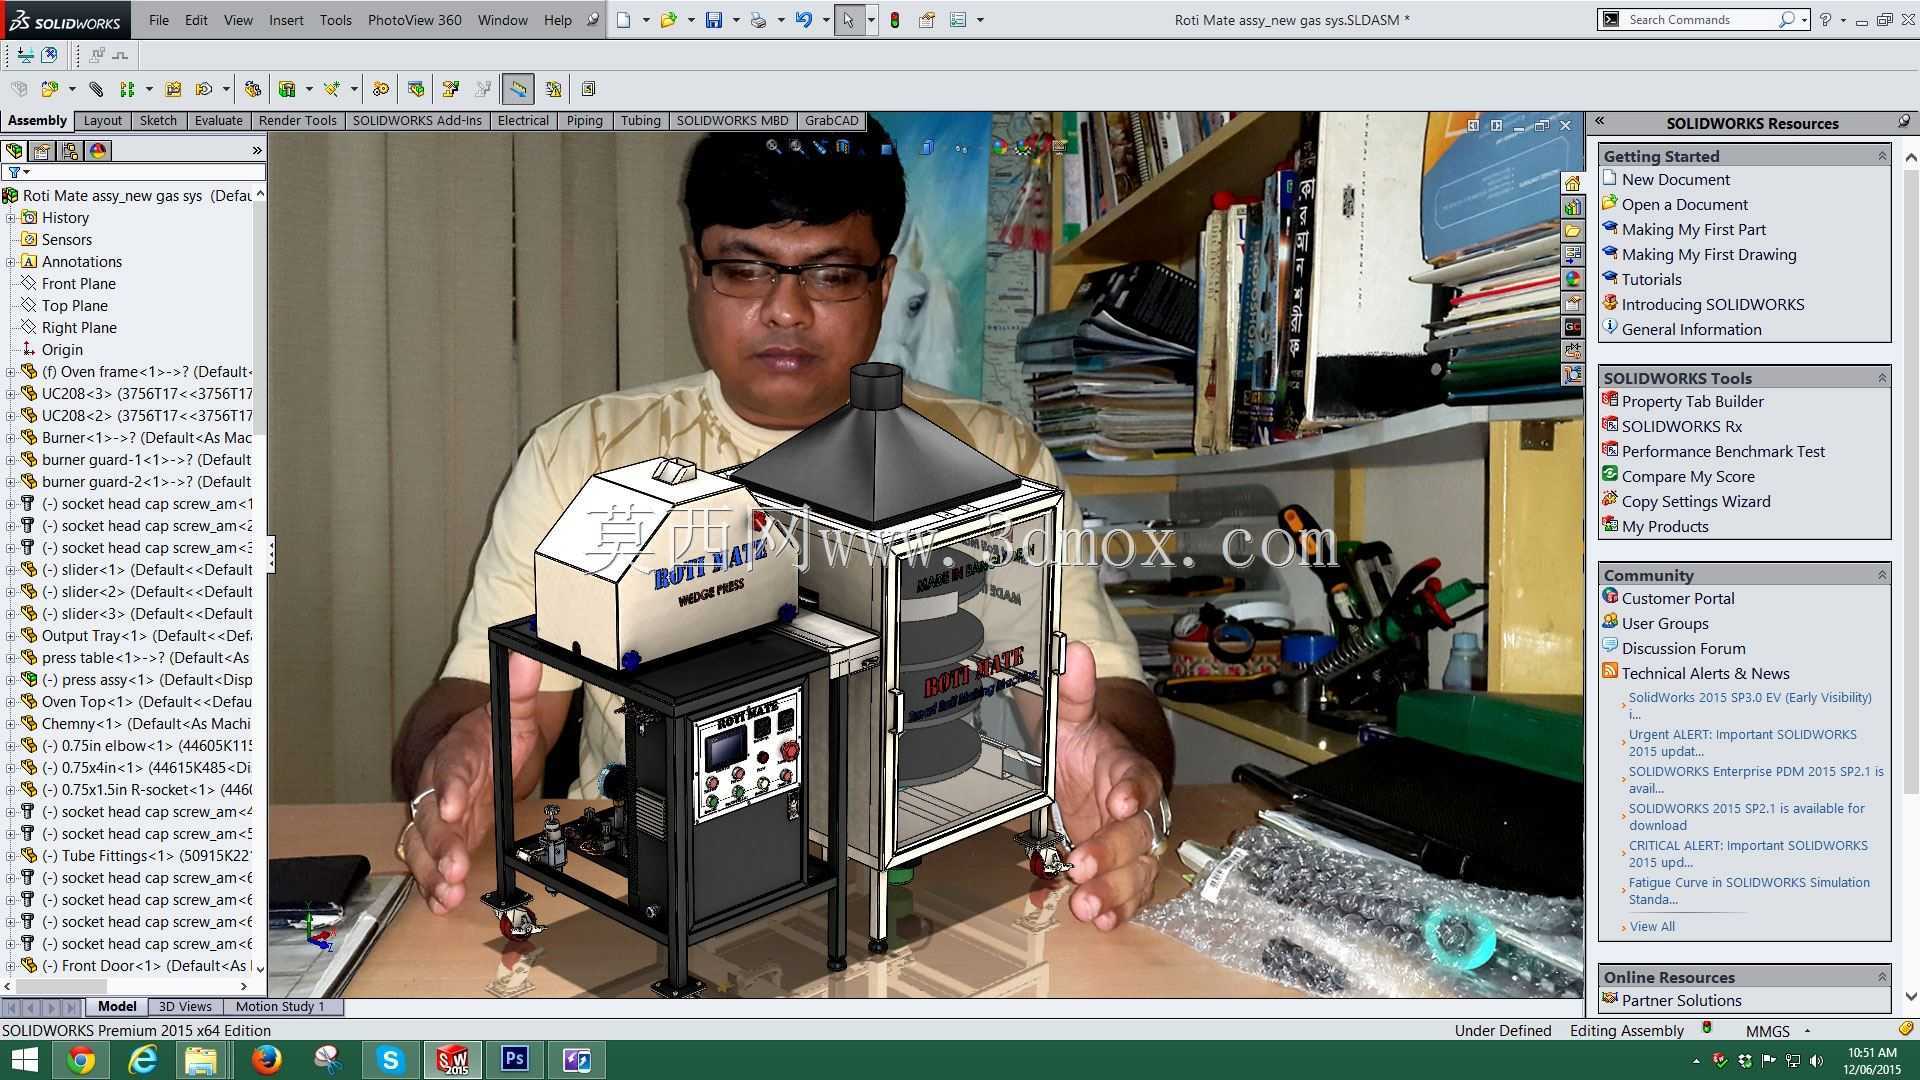
Task: Click the Smart Fasteners icon
Action: pyautogui.click(x=173, y=89)
